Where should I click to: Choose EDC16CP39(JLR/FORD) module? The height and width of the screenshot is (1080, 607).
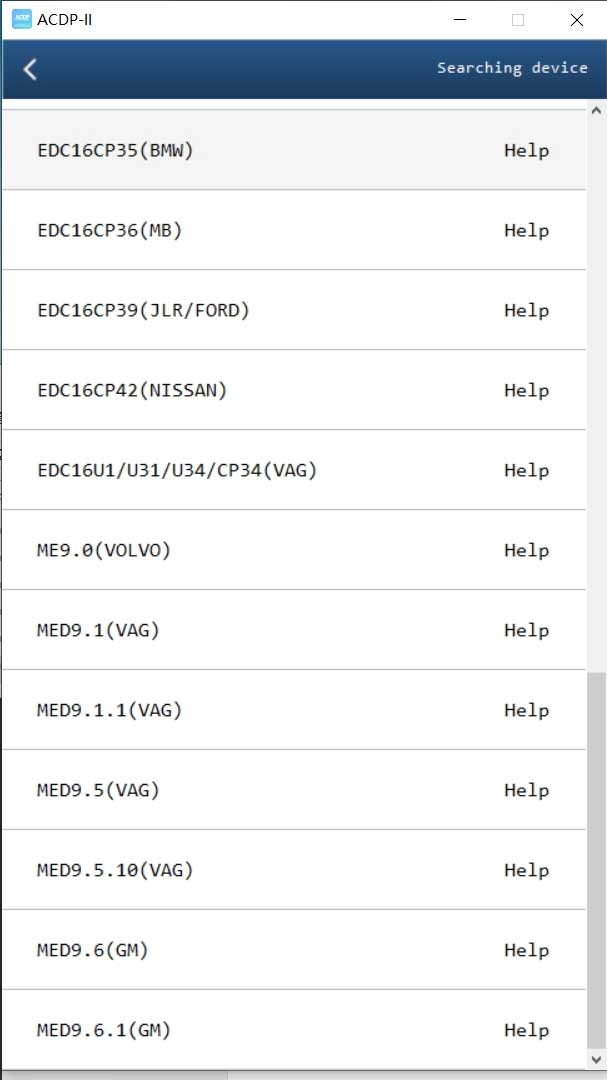[143, 311]
